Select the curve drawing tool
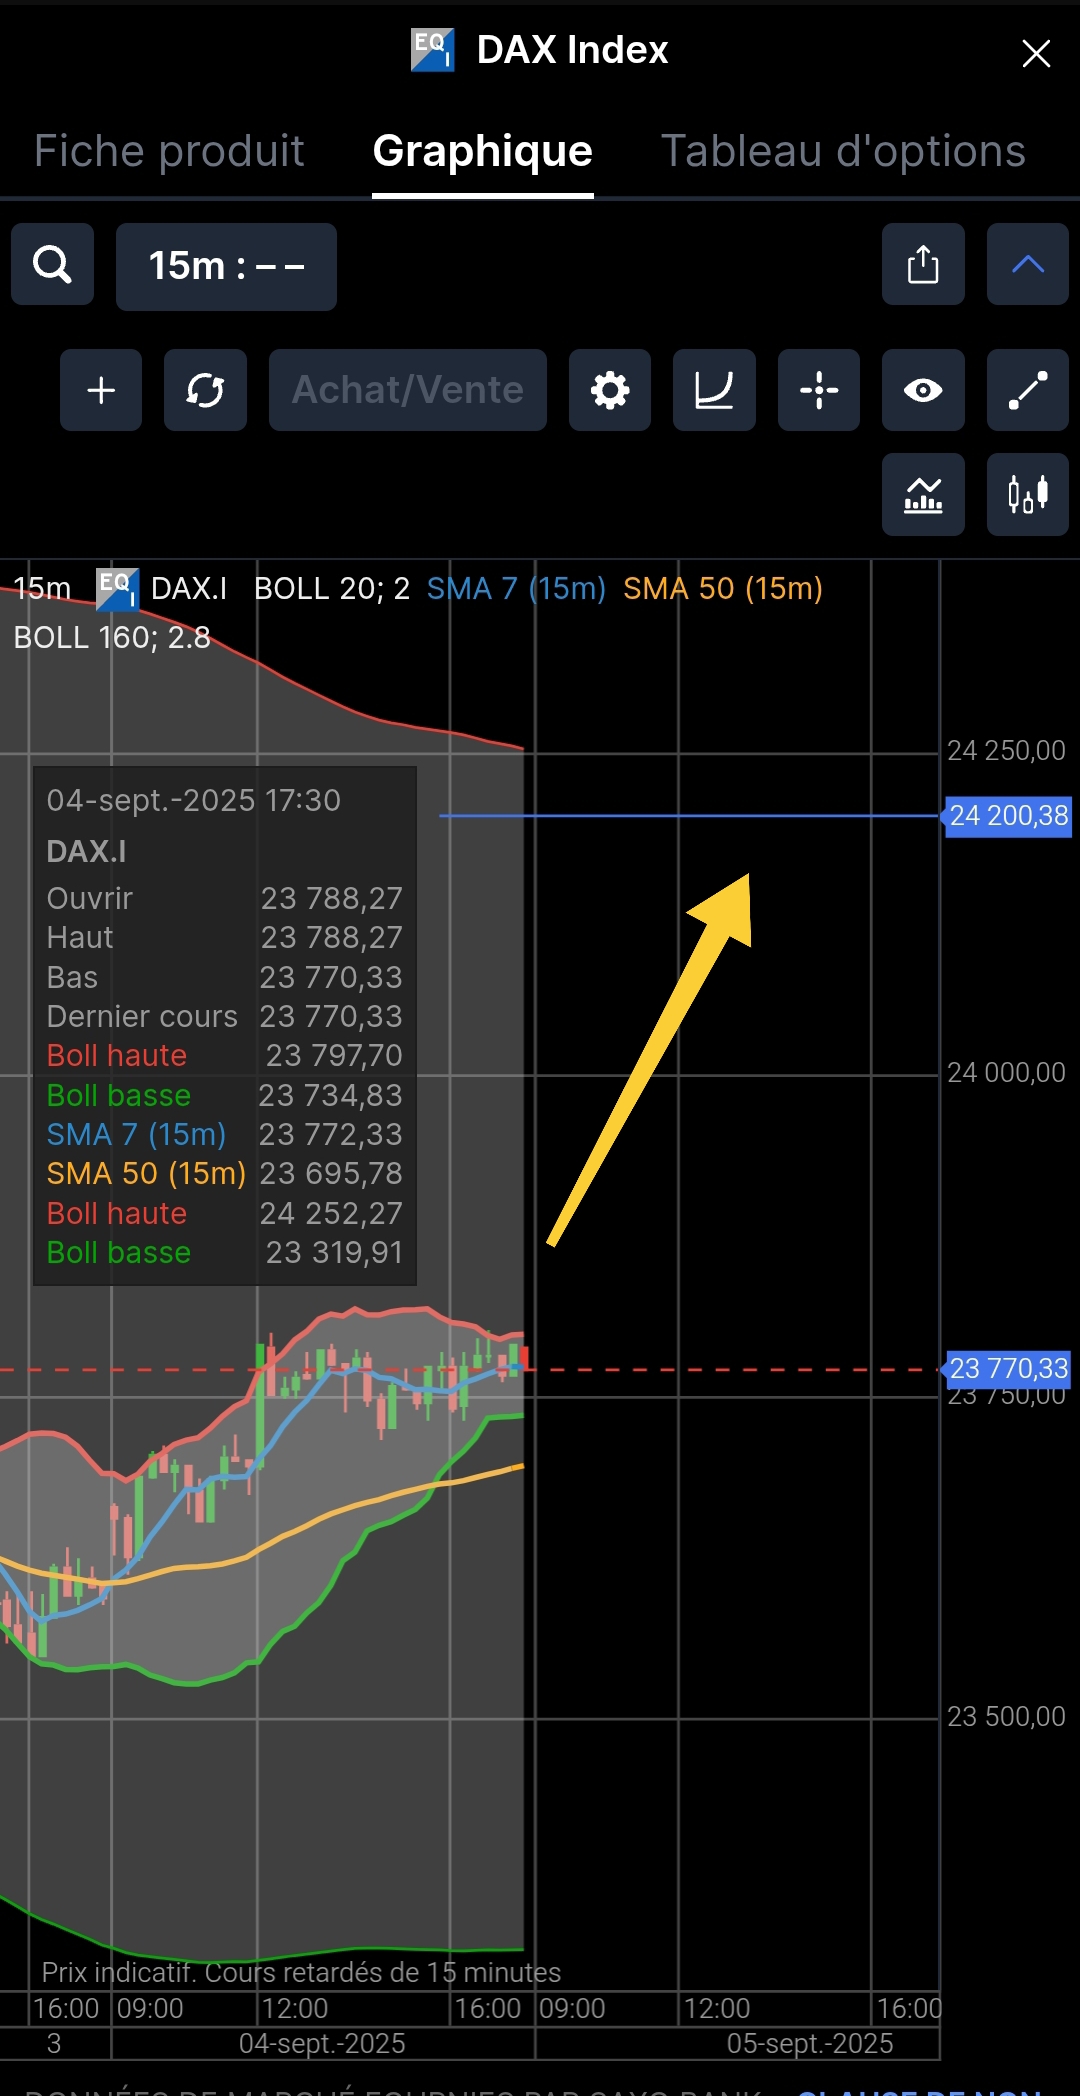Viewport: 1080px width, 2096px height. 714,390
